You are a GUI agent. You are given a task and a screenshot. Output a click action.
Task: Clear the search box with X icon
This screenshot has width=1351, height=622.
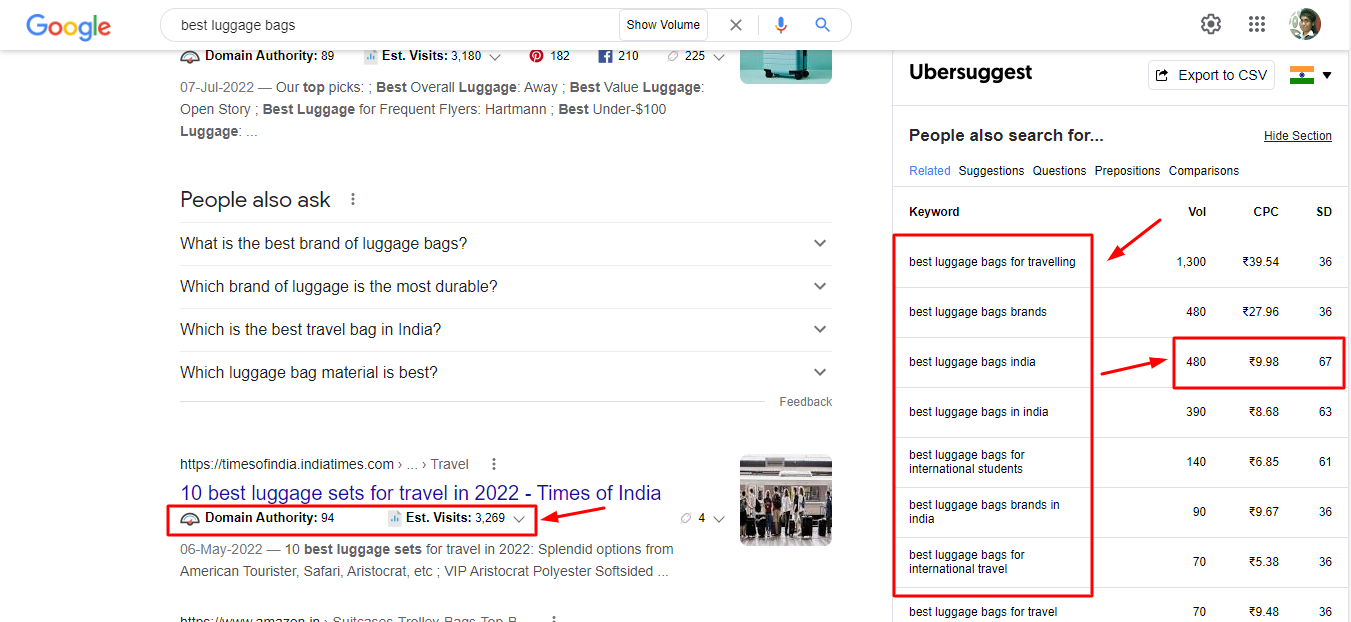pyautogui.click(x=736, y=25)
